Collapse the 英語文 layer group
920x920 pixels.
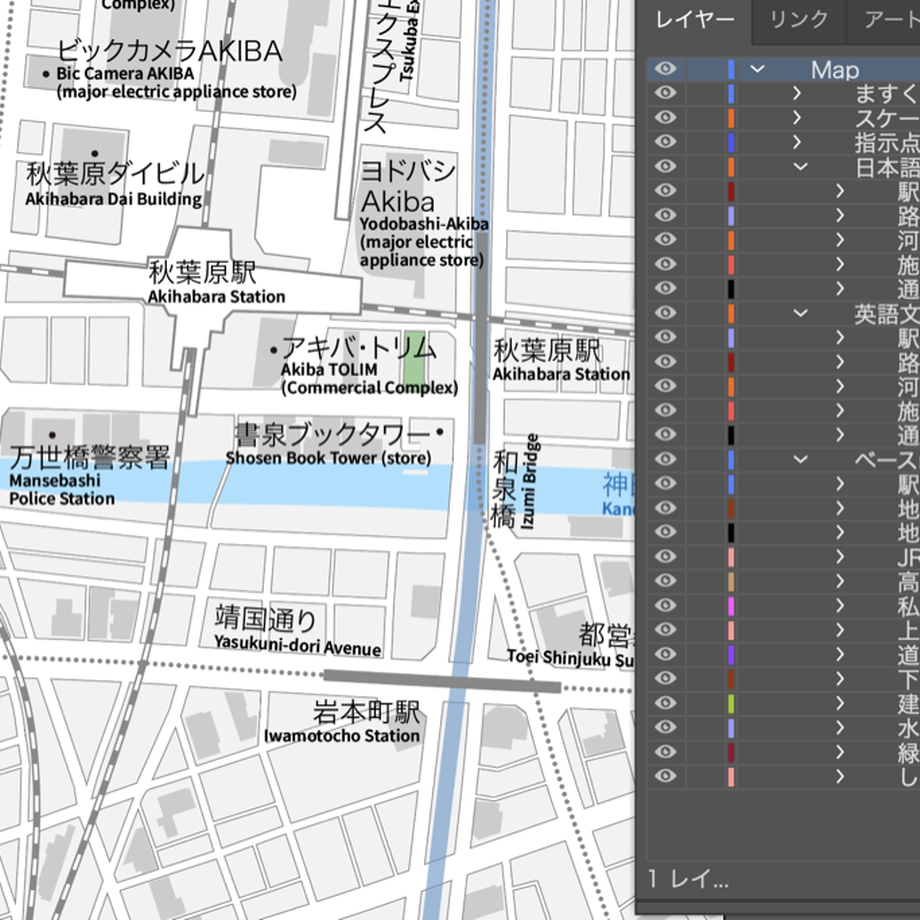pyautogui.click(x=800, y=313)
